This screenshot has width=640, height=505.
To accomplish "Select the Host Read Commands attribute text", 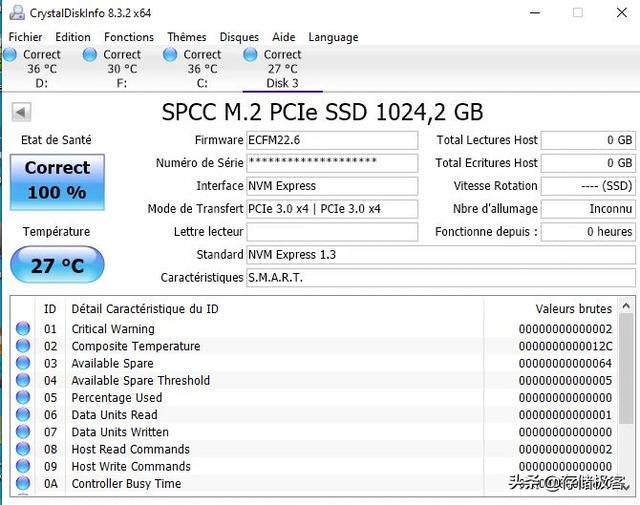I will (x=131, y=449).
